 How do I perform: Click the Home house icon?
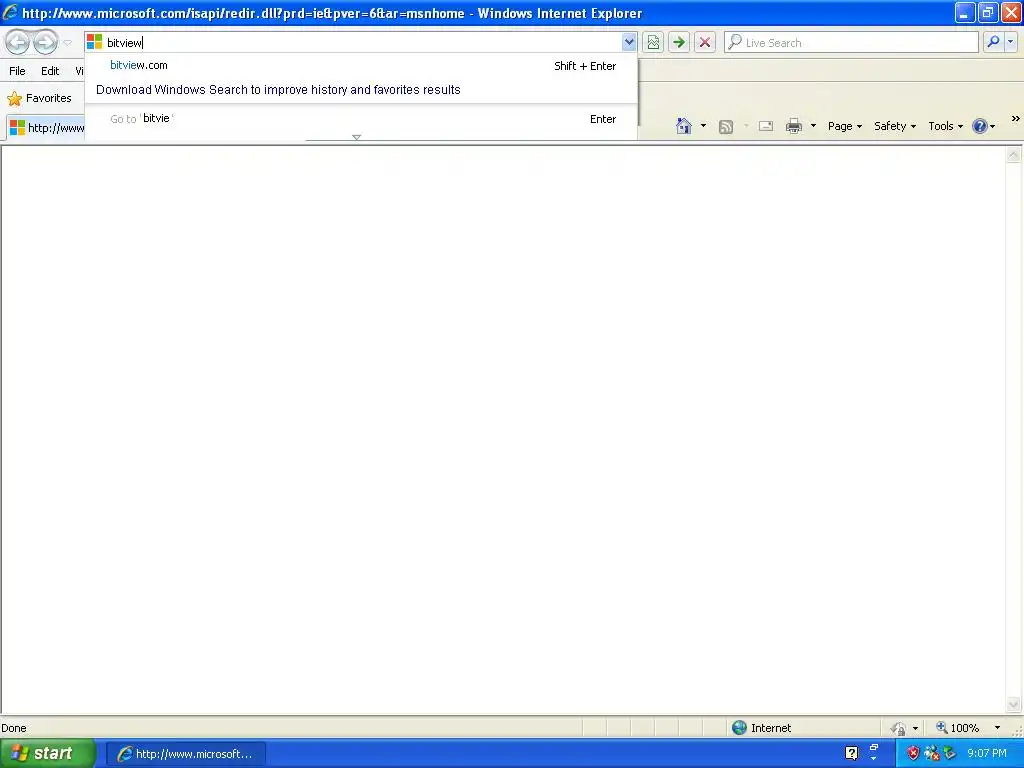pos(684,125)
